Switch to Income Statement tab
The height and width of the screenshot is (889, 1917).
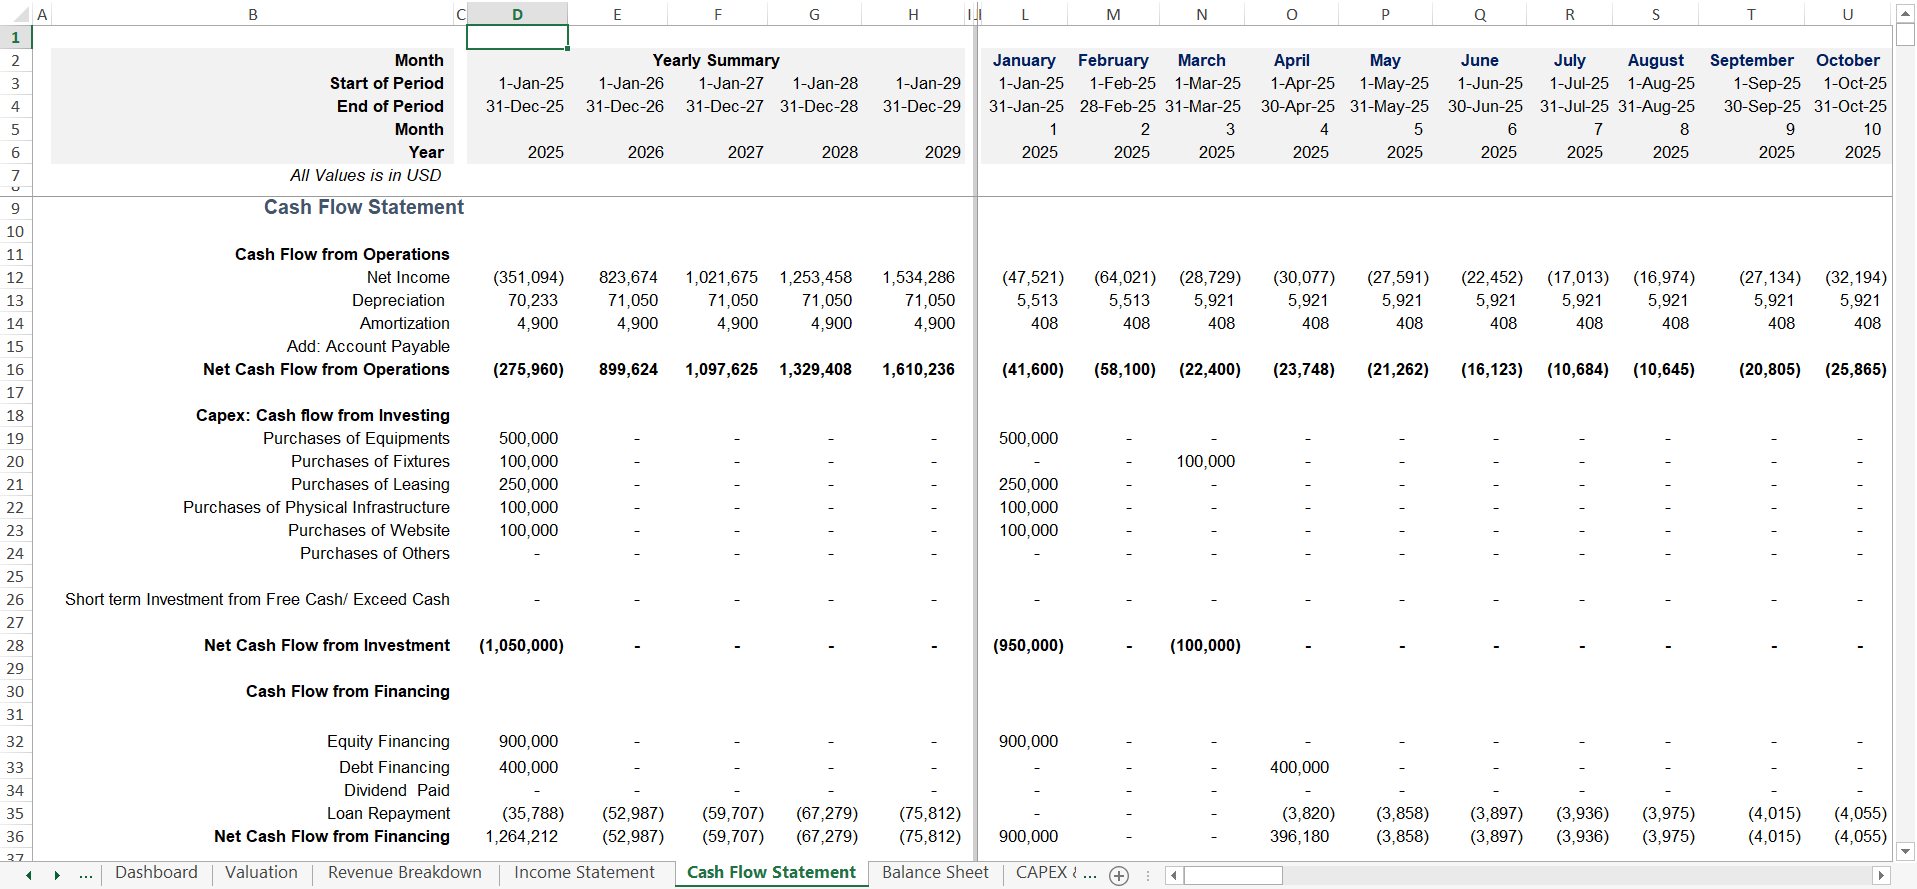(584, 872)
